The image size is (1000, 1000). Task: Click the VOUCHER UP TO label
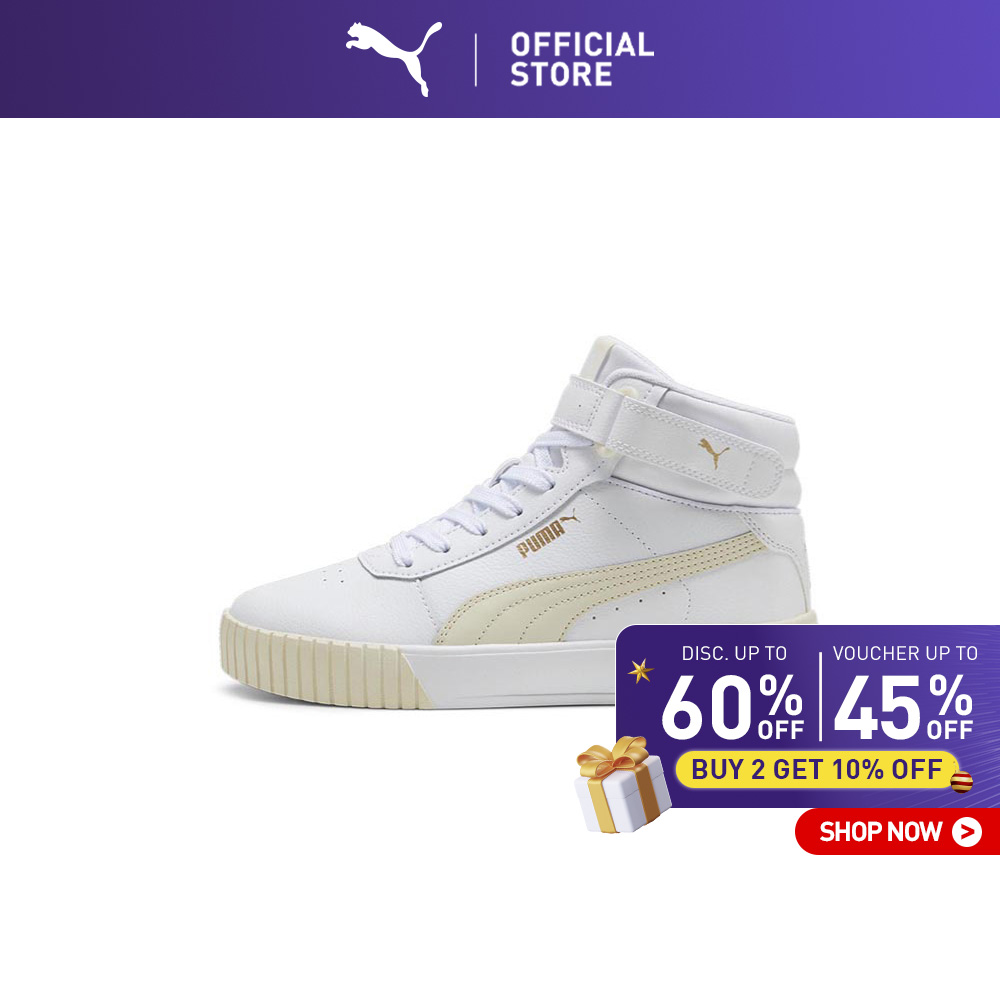point(904,654)
